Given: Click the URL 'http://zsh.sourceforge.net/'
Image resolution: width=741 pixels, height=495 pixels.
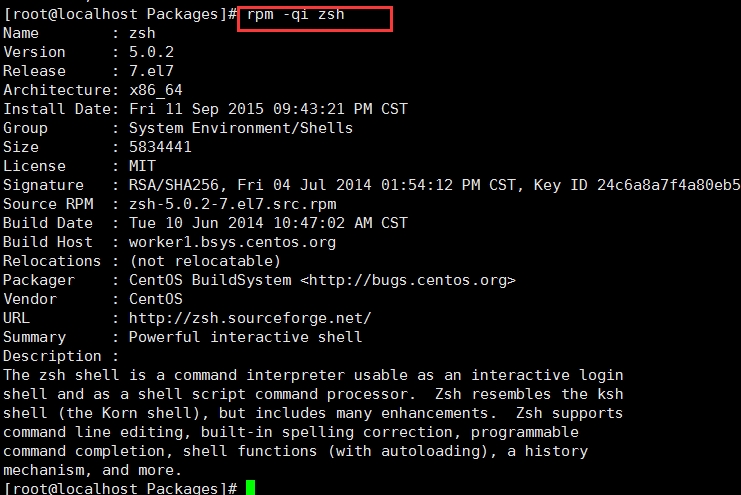Looking at the screenshot, I should [250, 318].
